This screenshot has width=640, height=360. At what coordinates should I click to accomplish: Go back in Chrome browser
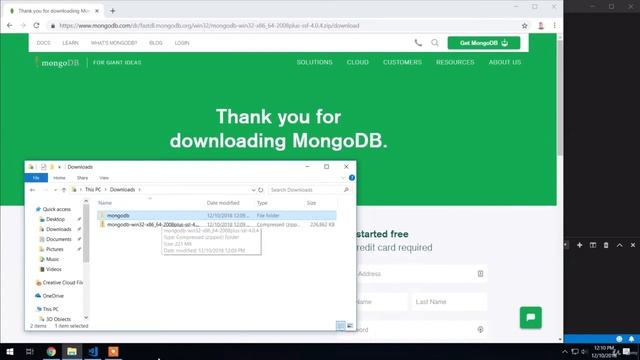[x=10, y=25]
